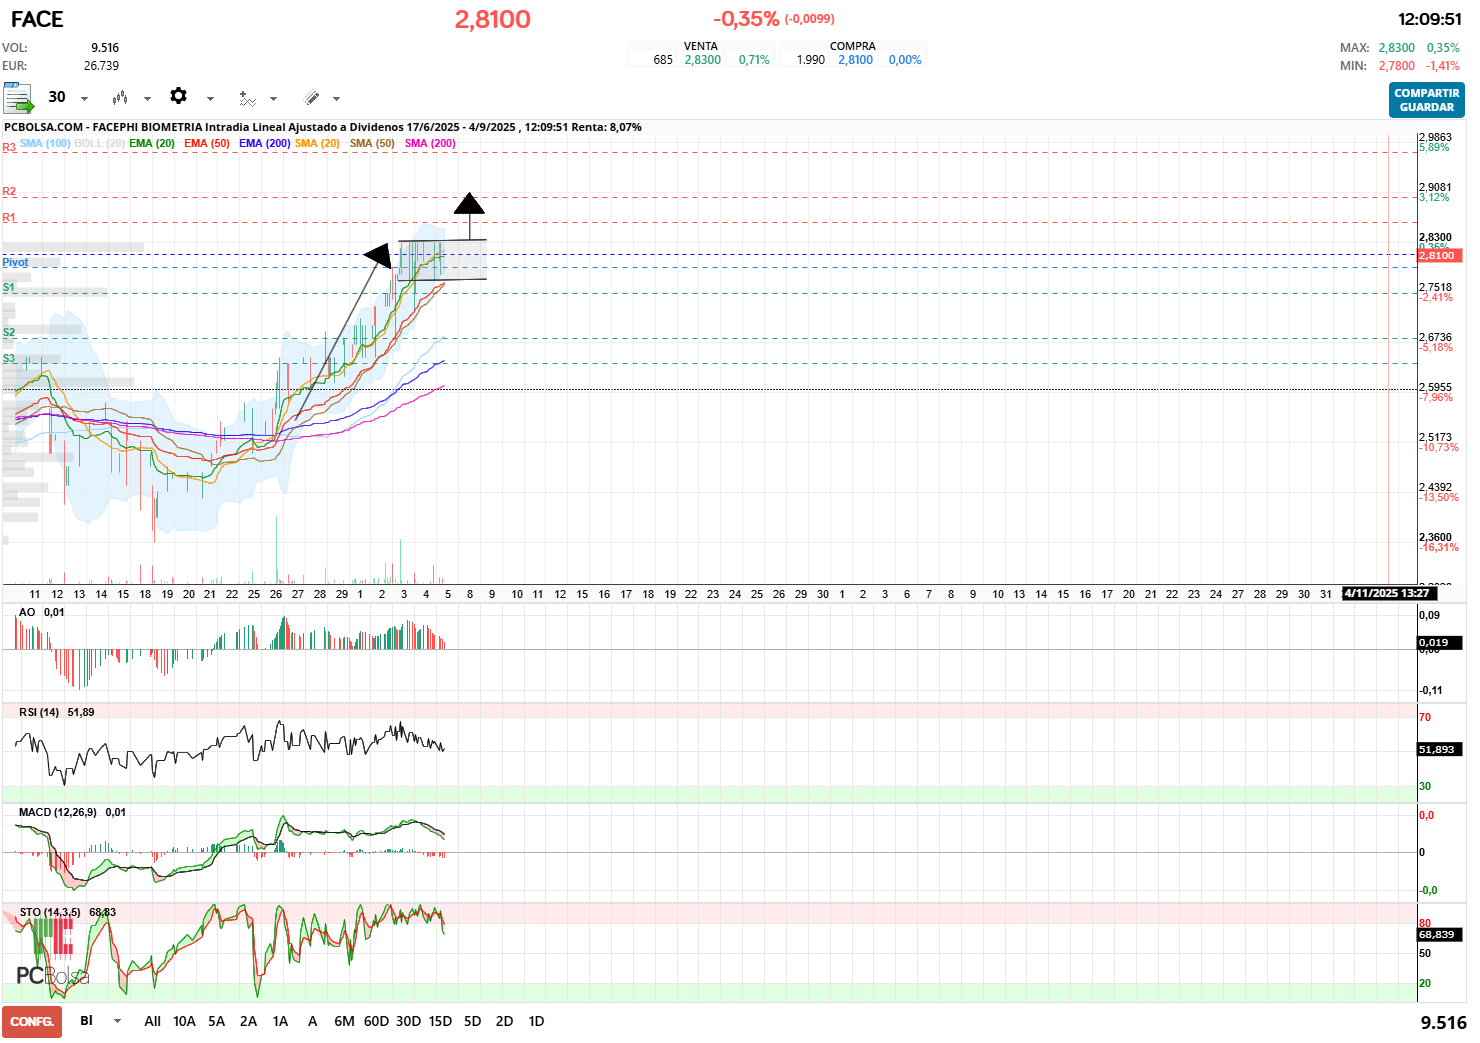Select the 60D time range
The width and height of the screenshot is (1480, 1043).
pyautogui.click(x=376, y=1021)
